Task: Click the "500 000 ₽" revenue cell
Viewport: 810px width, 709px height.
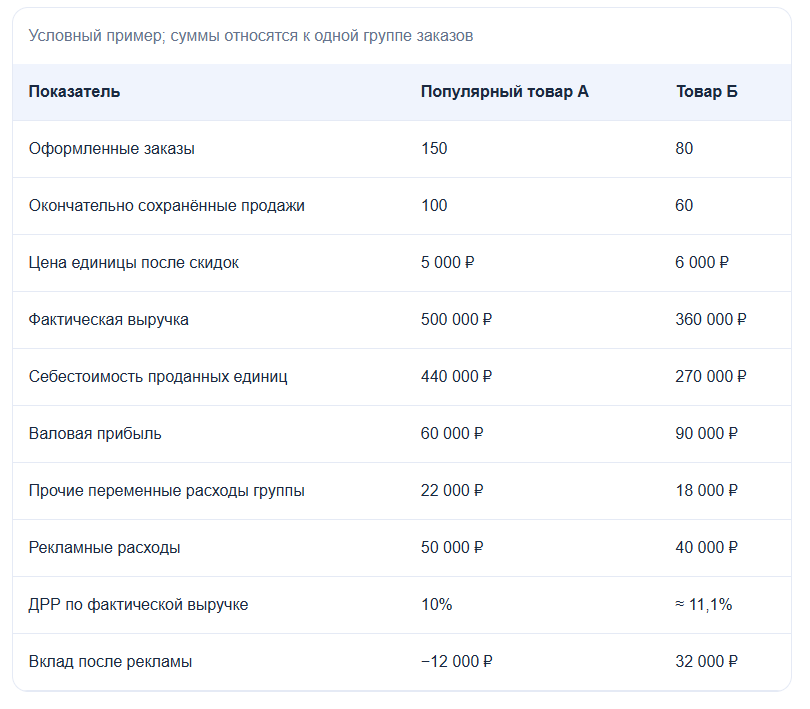Action: tap(456, 320)
